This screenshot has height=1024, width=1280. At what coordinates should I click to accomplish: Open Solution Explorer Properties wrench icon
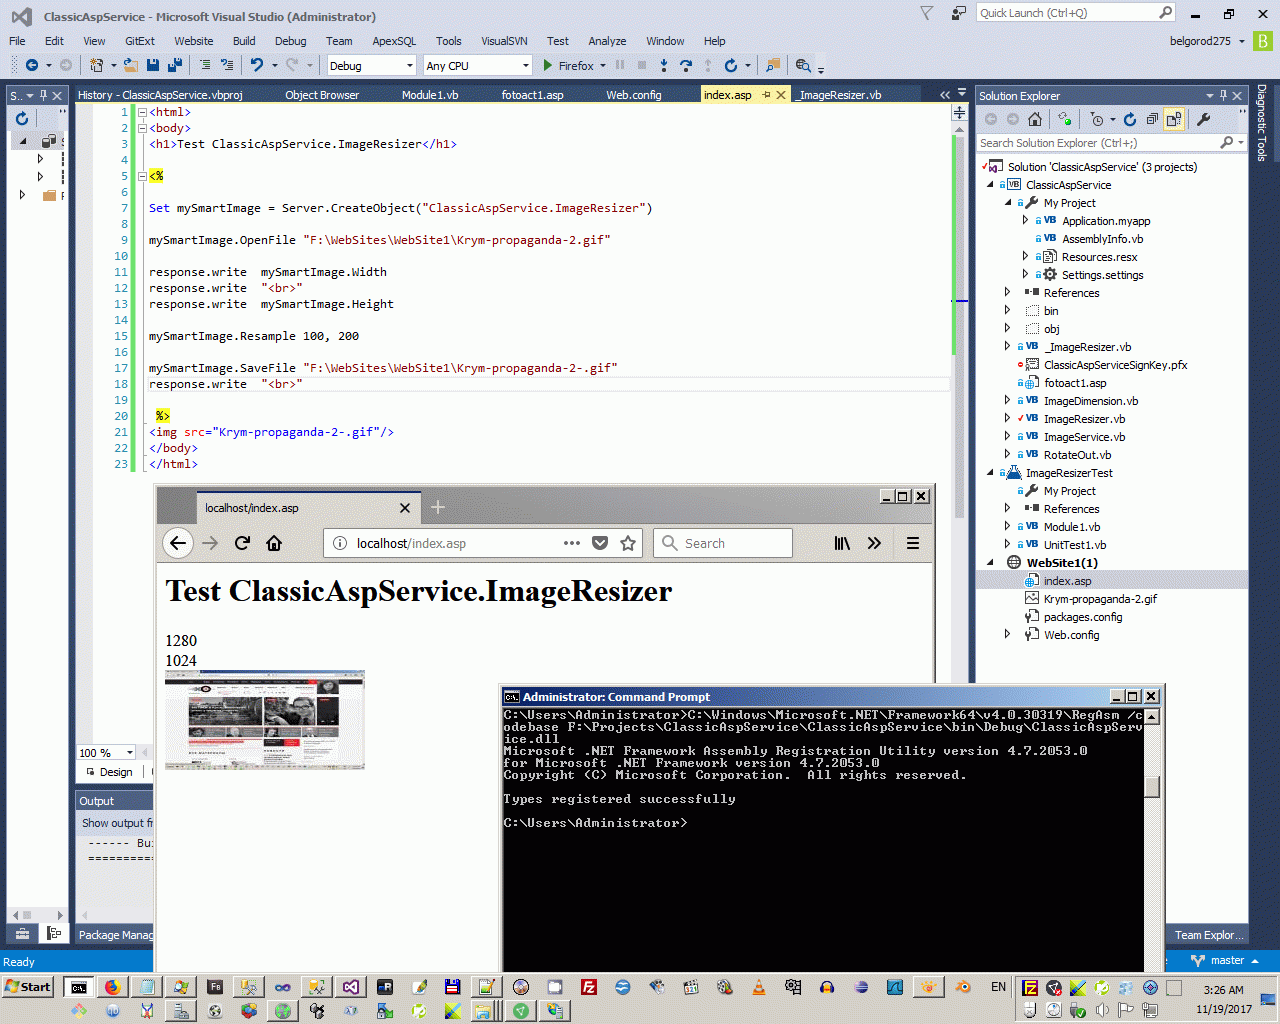(x=1203, y=119)
